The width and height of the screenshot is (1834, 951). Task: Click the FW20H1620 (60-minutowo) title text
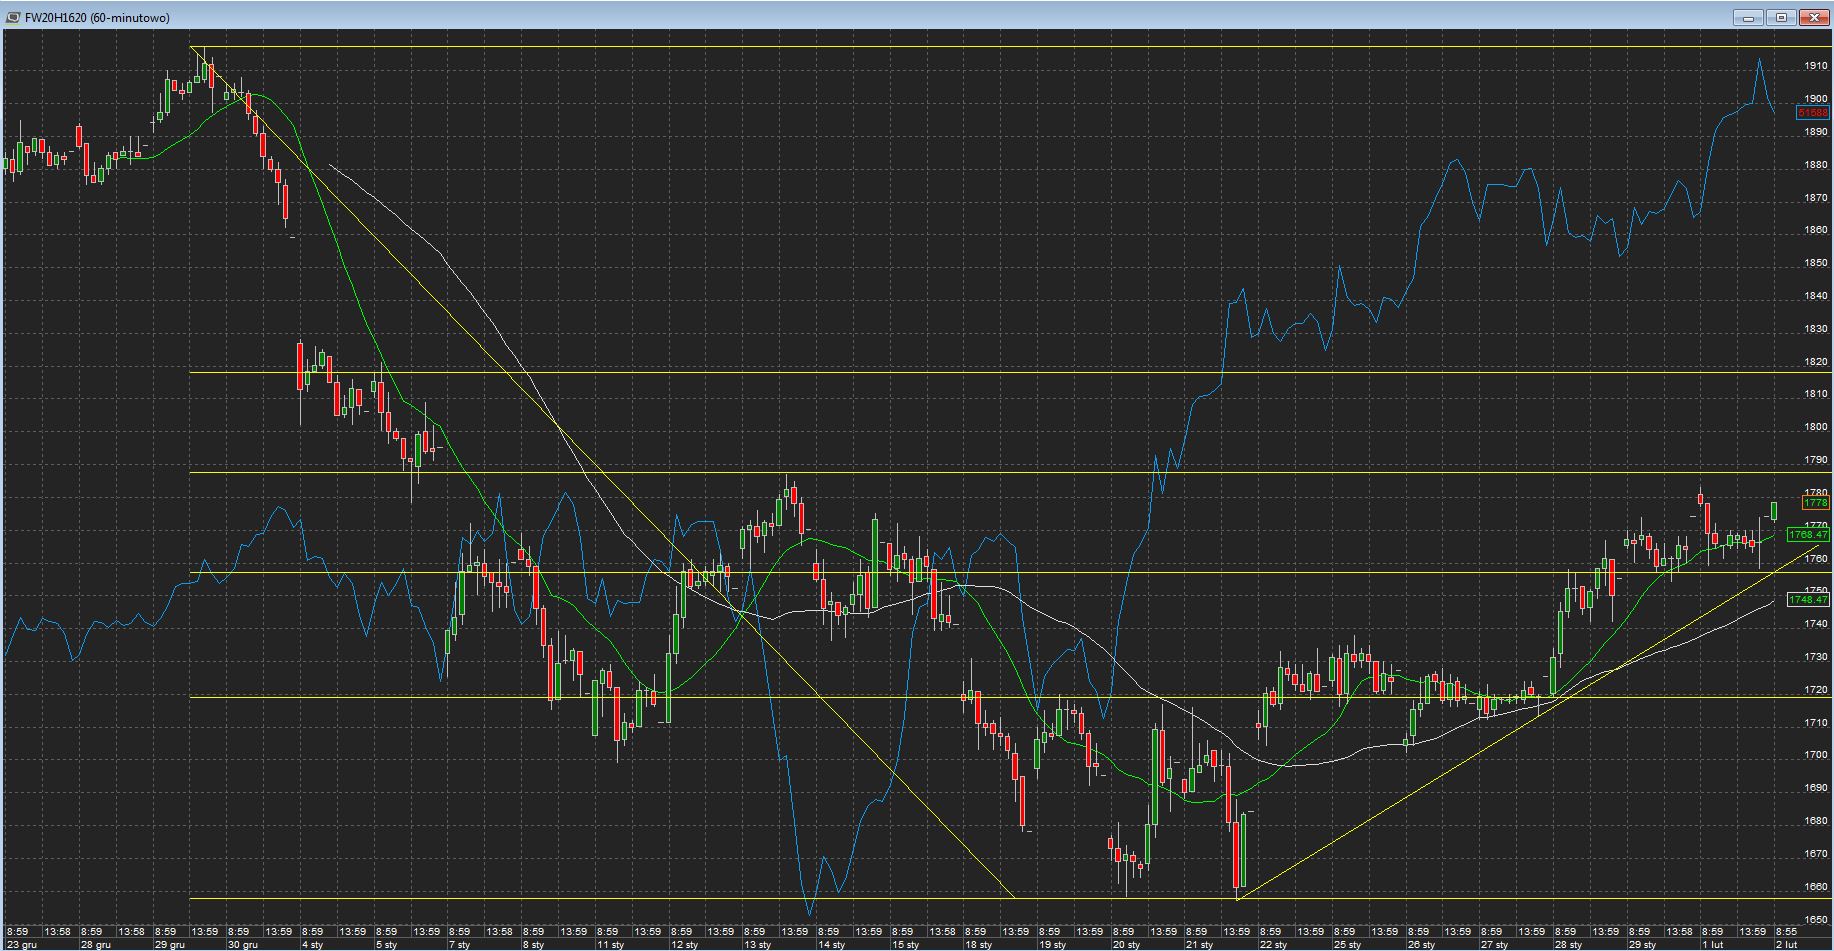97,18
